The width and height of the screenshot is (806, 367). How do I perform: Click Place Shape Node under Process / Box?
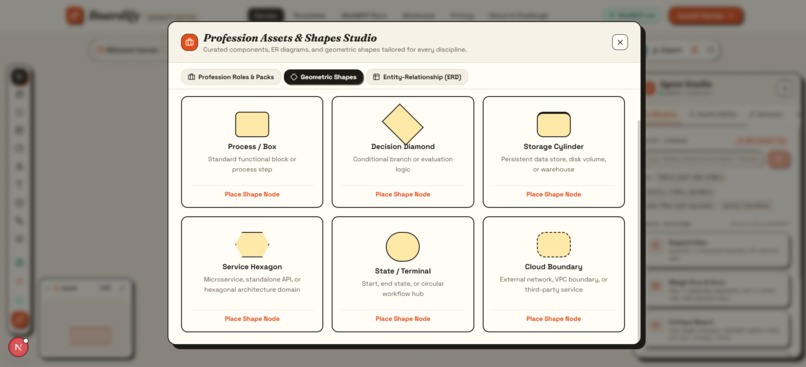(252, 194)
